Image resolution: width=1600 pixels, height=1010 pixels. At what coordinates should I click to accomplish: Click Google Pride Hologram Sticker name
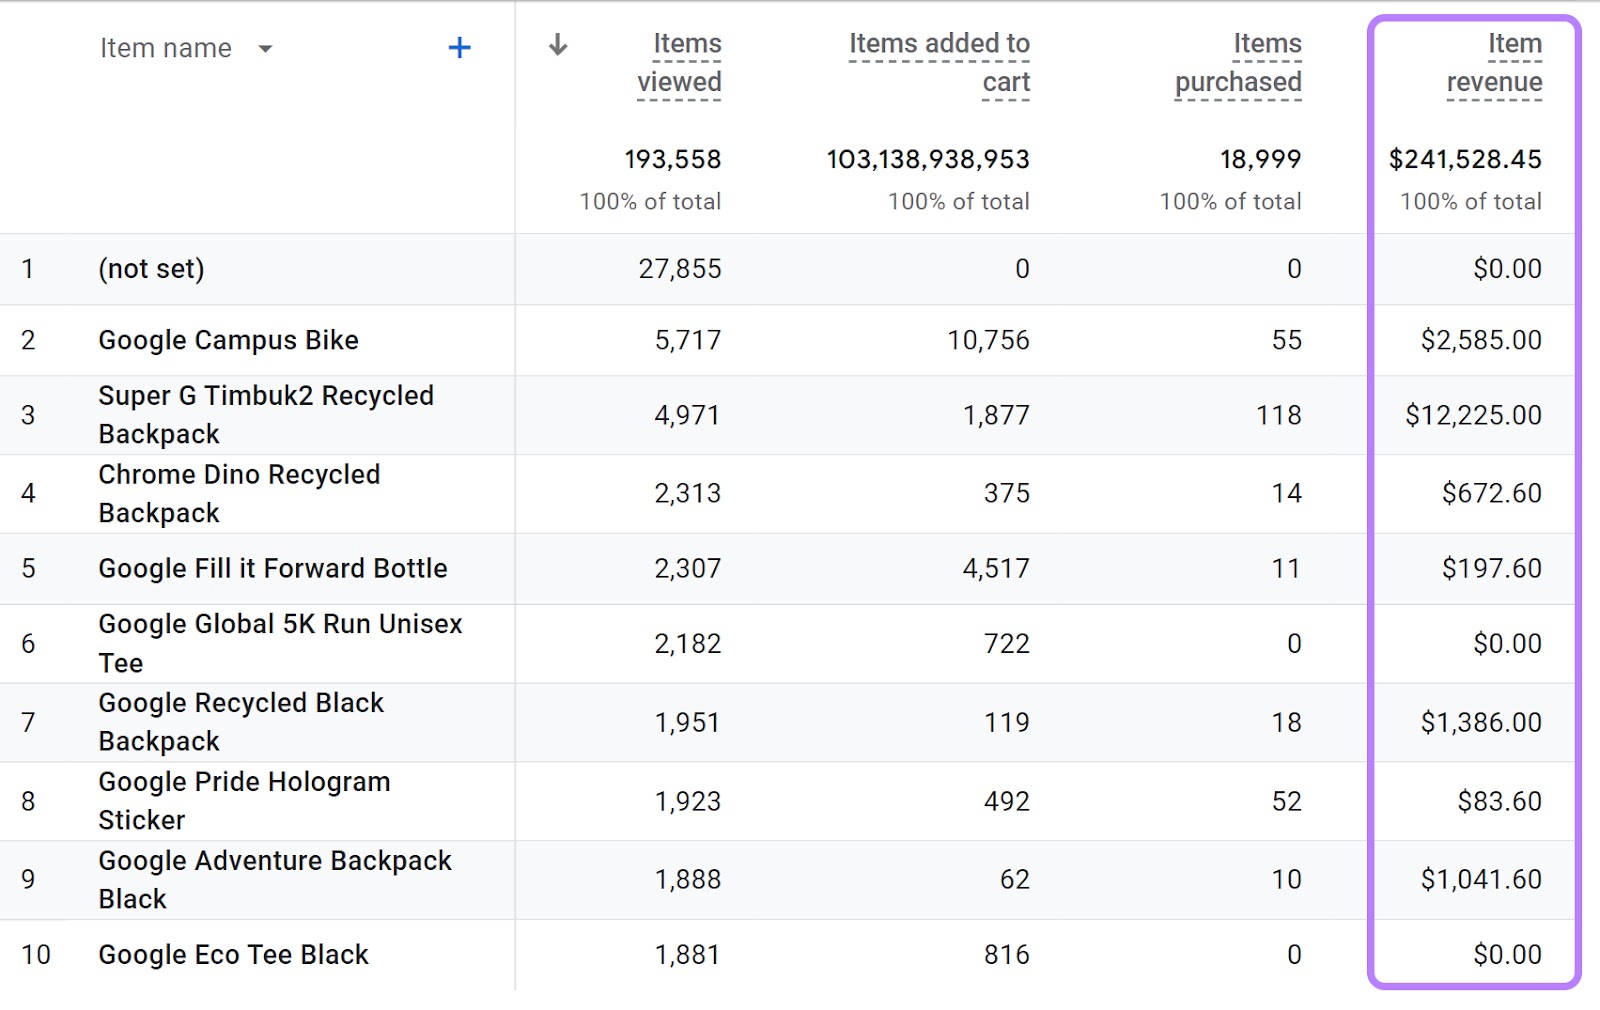tap(244, 801)
